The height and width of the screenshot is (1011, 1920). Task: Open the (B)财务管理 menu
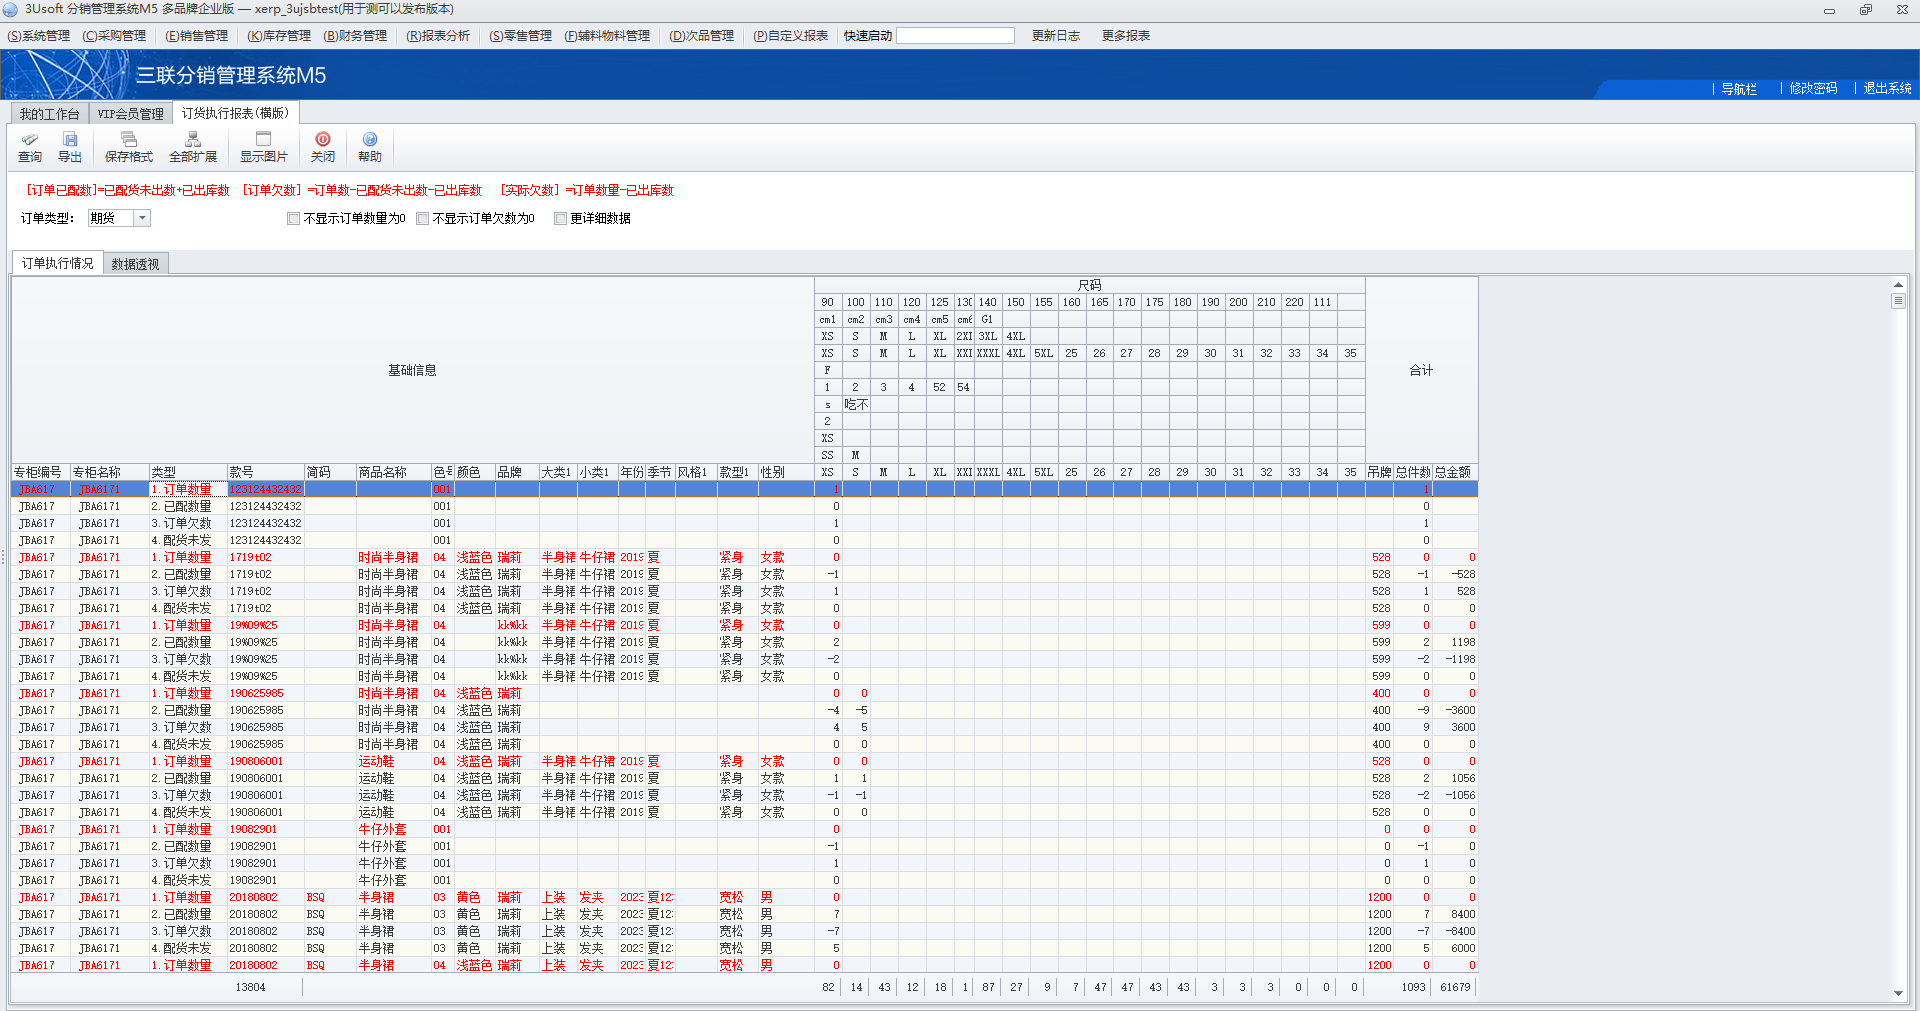coord(355,36)
